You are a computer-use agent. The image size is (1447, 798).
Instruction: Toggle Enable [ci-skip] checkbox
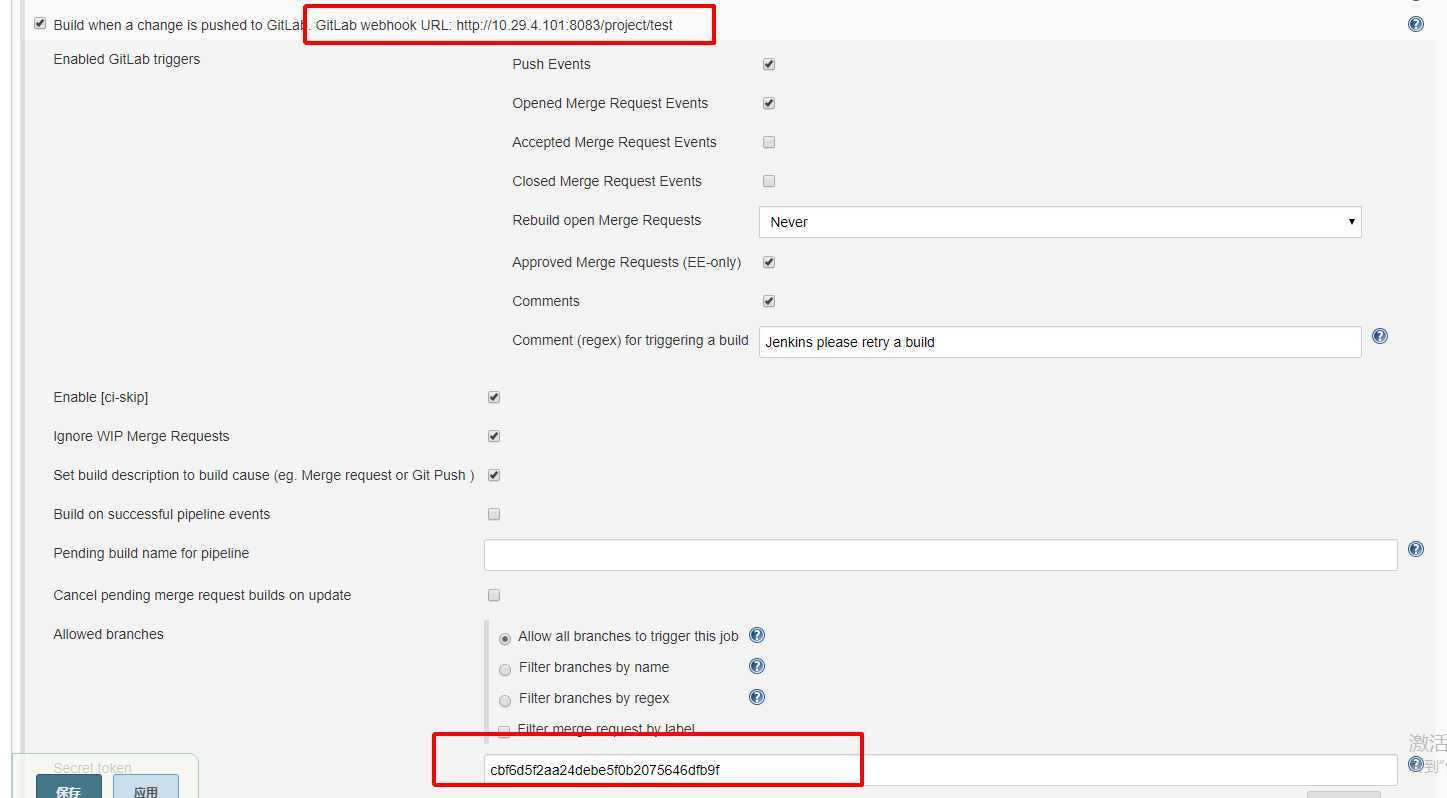click(494, 397)
